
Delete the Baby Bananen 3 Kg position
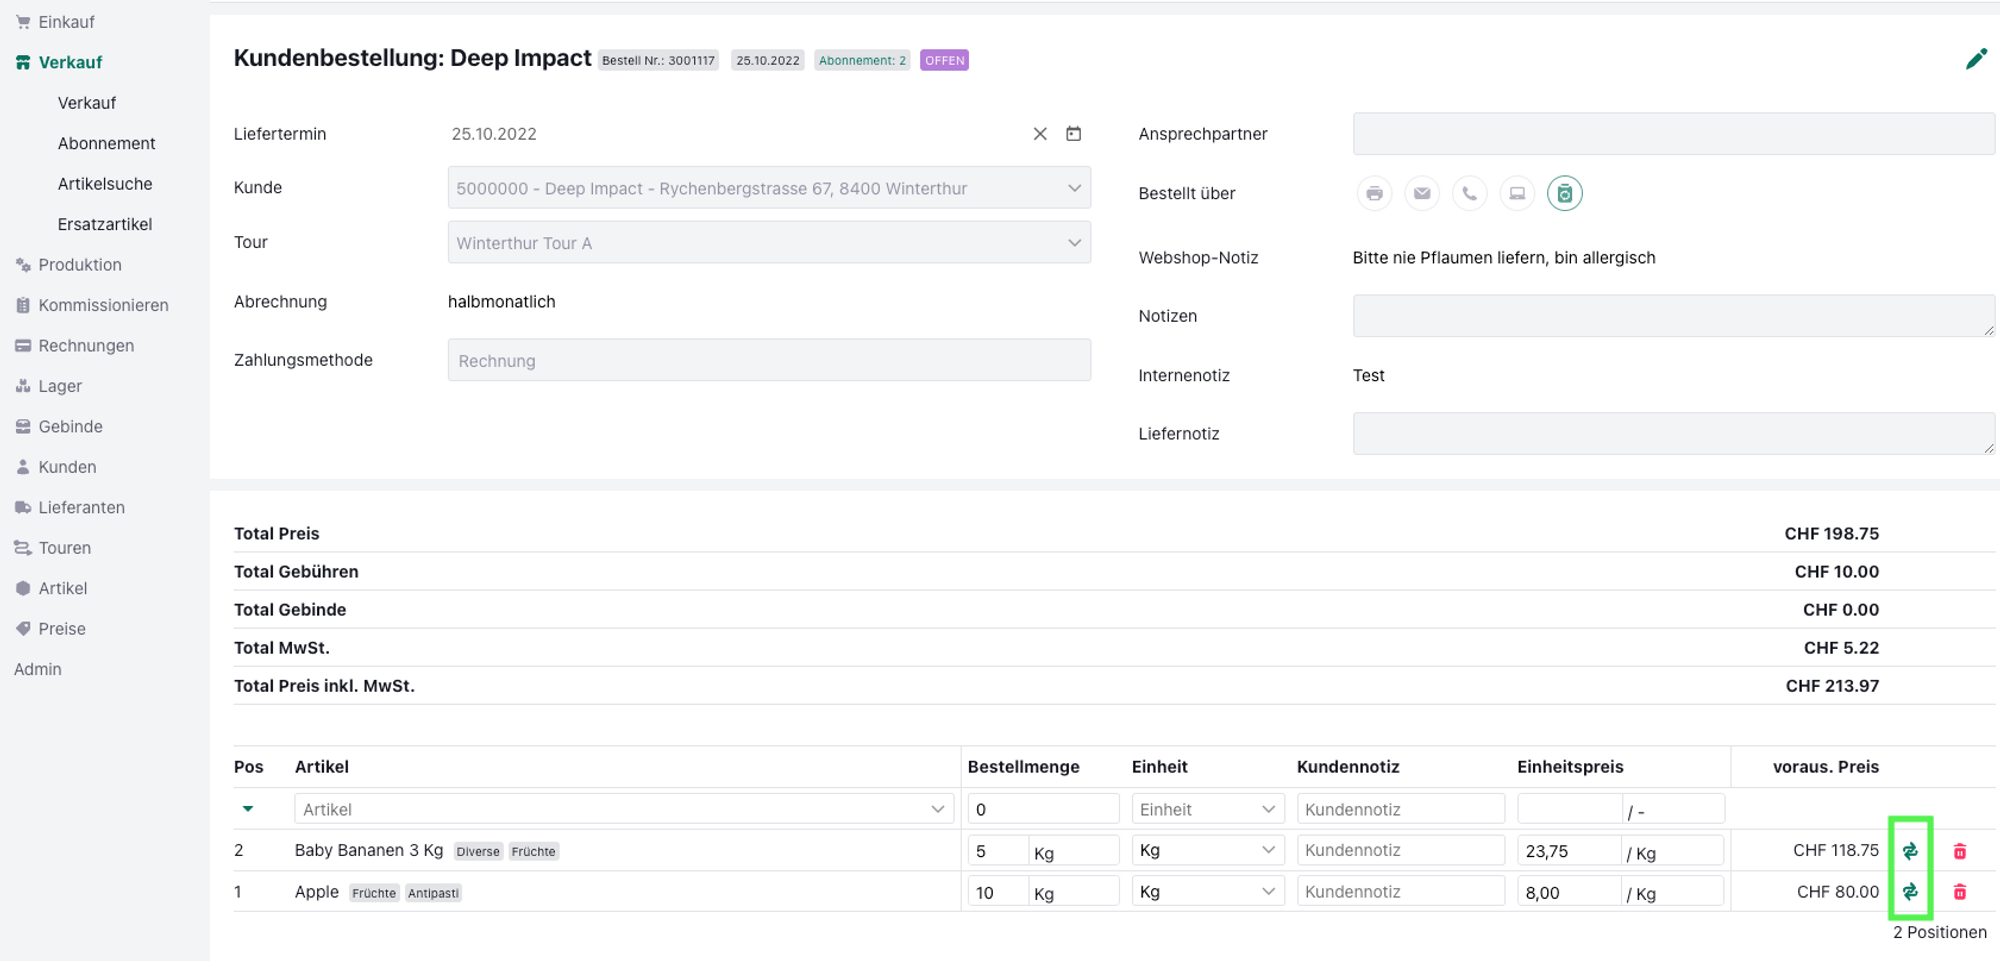pos(1959,851)
